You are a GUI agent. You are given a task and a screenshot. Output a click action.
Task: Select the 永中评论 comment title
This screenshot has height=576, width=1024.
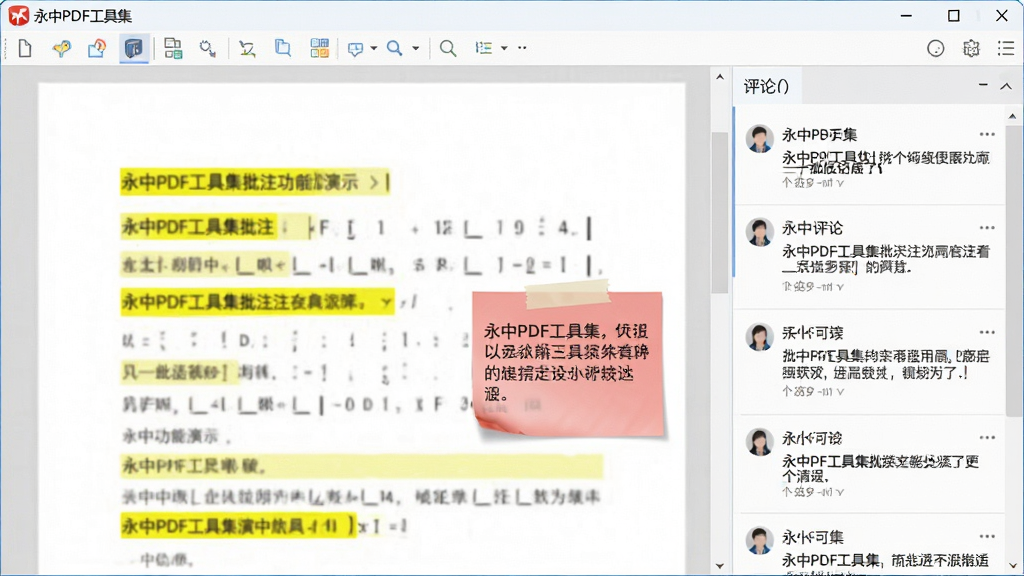pos(812,228)
